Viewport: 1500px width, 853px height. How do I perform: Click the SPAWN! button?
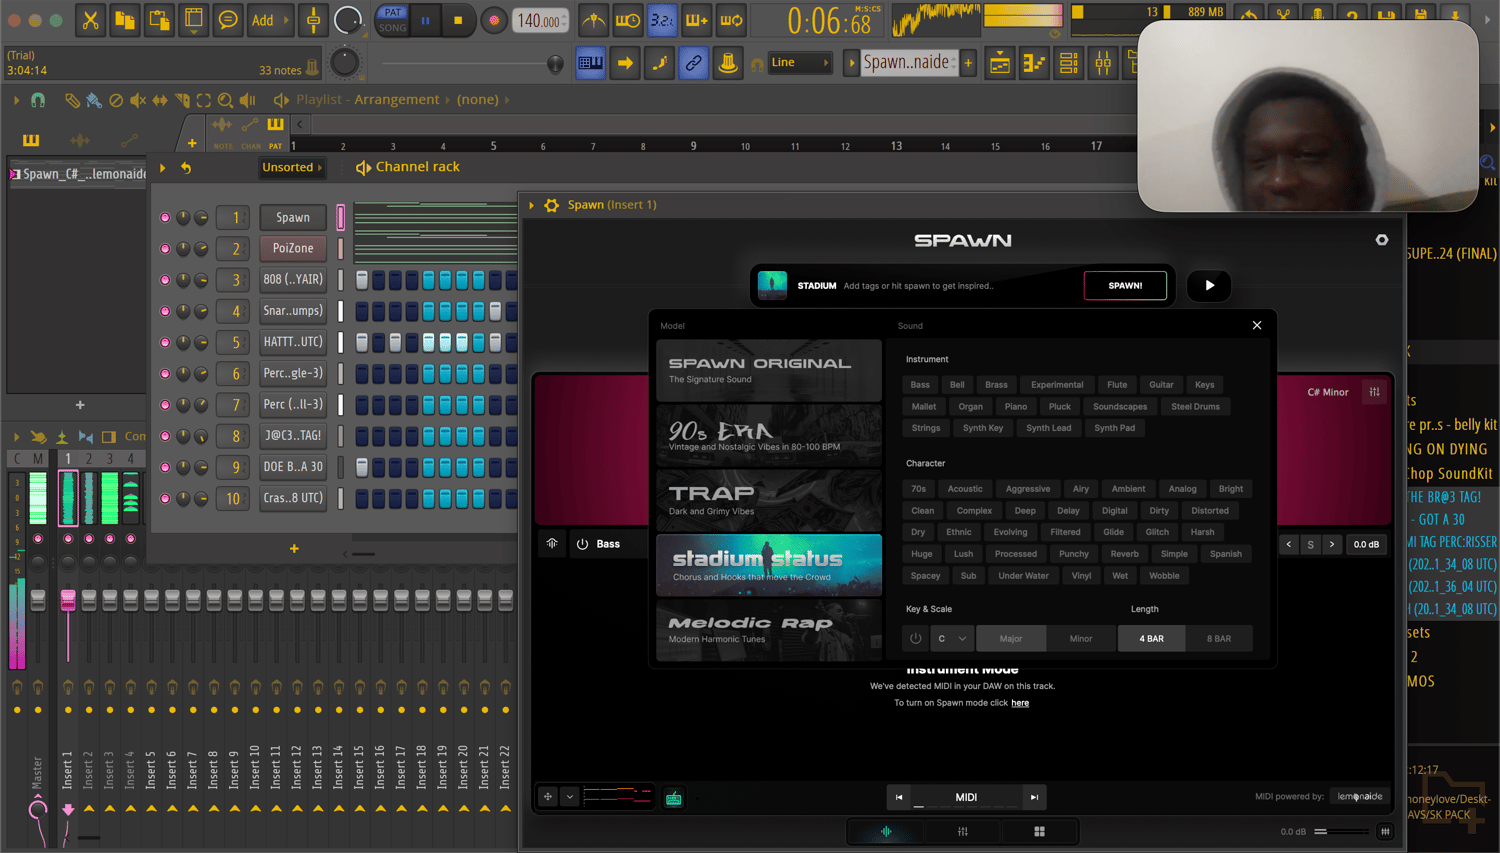pos(1125,286)
